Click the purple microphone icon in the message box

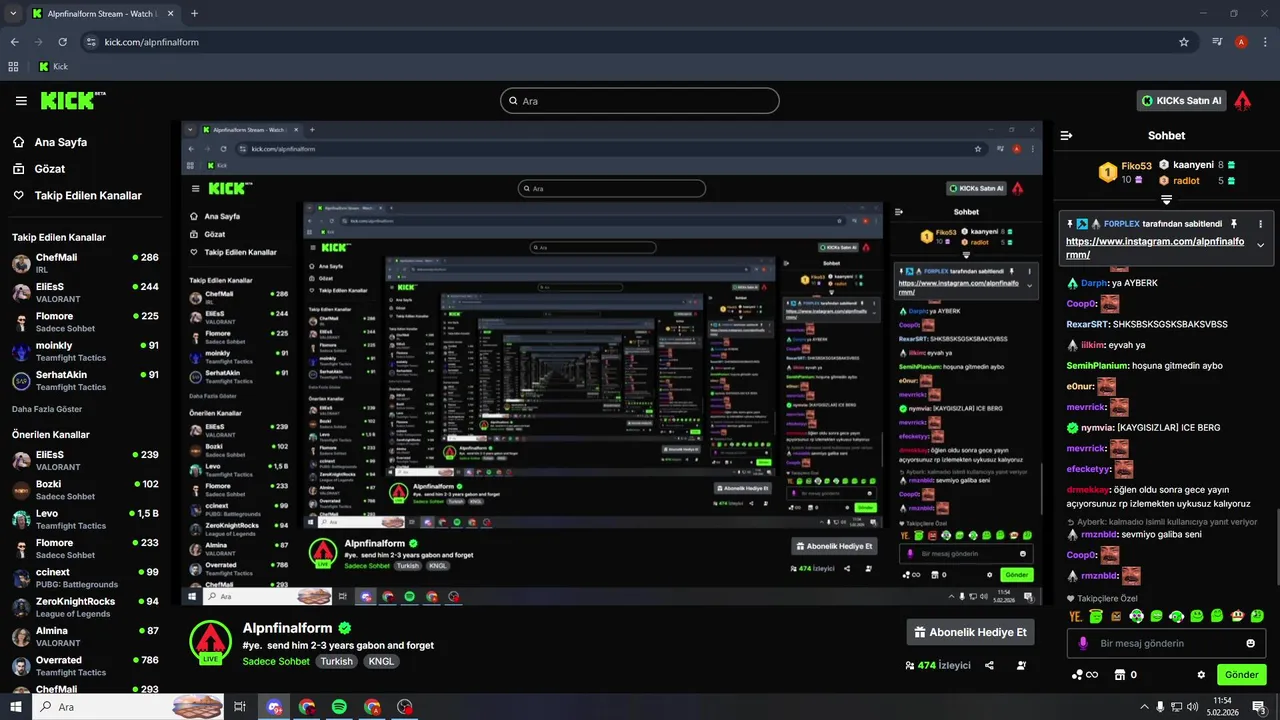[x=1082, y=643]
